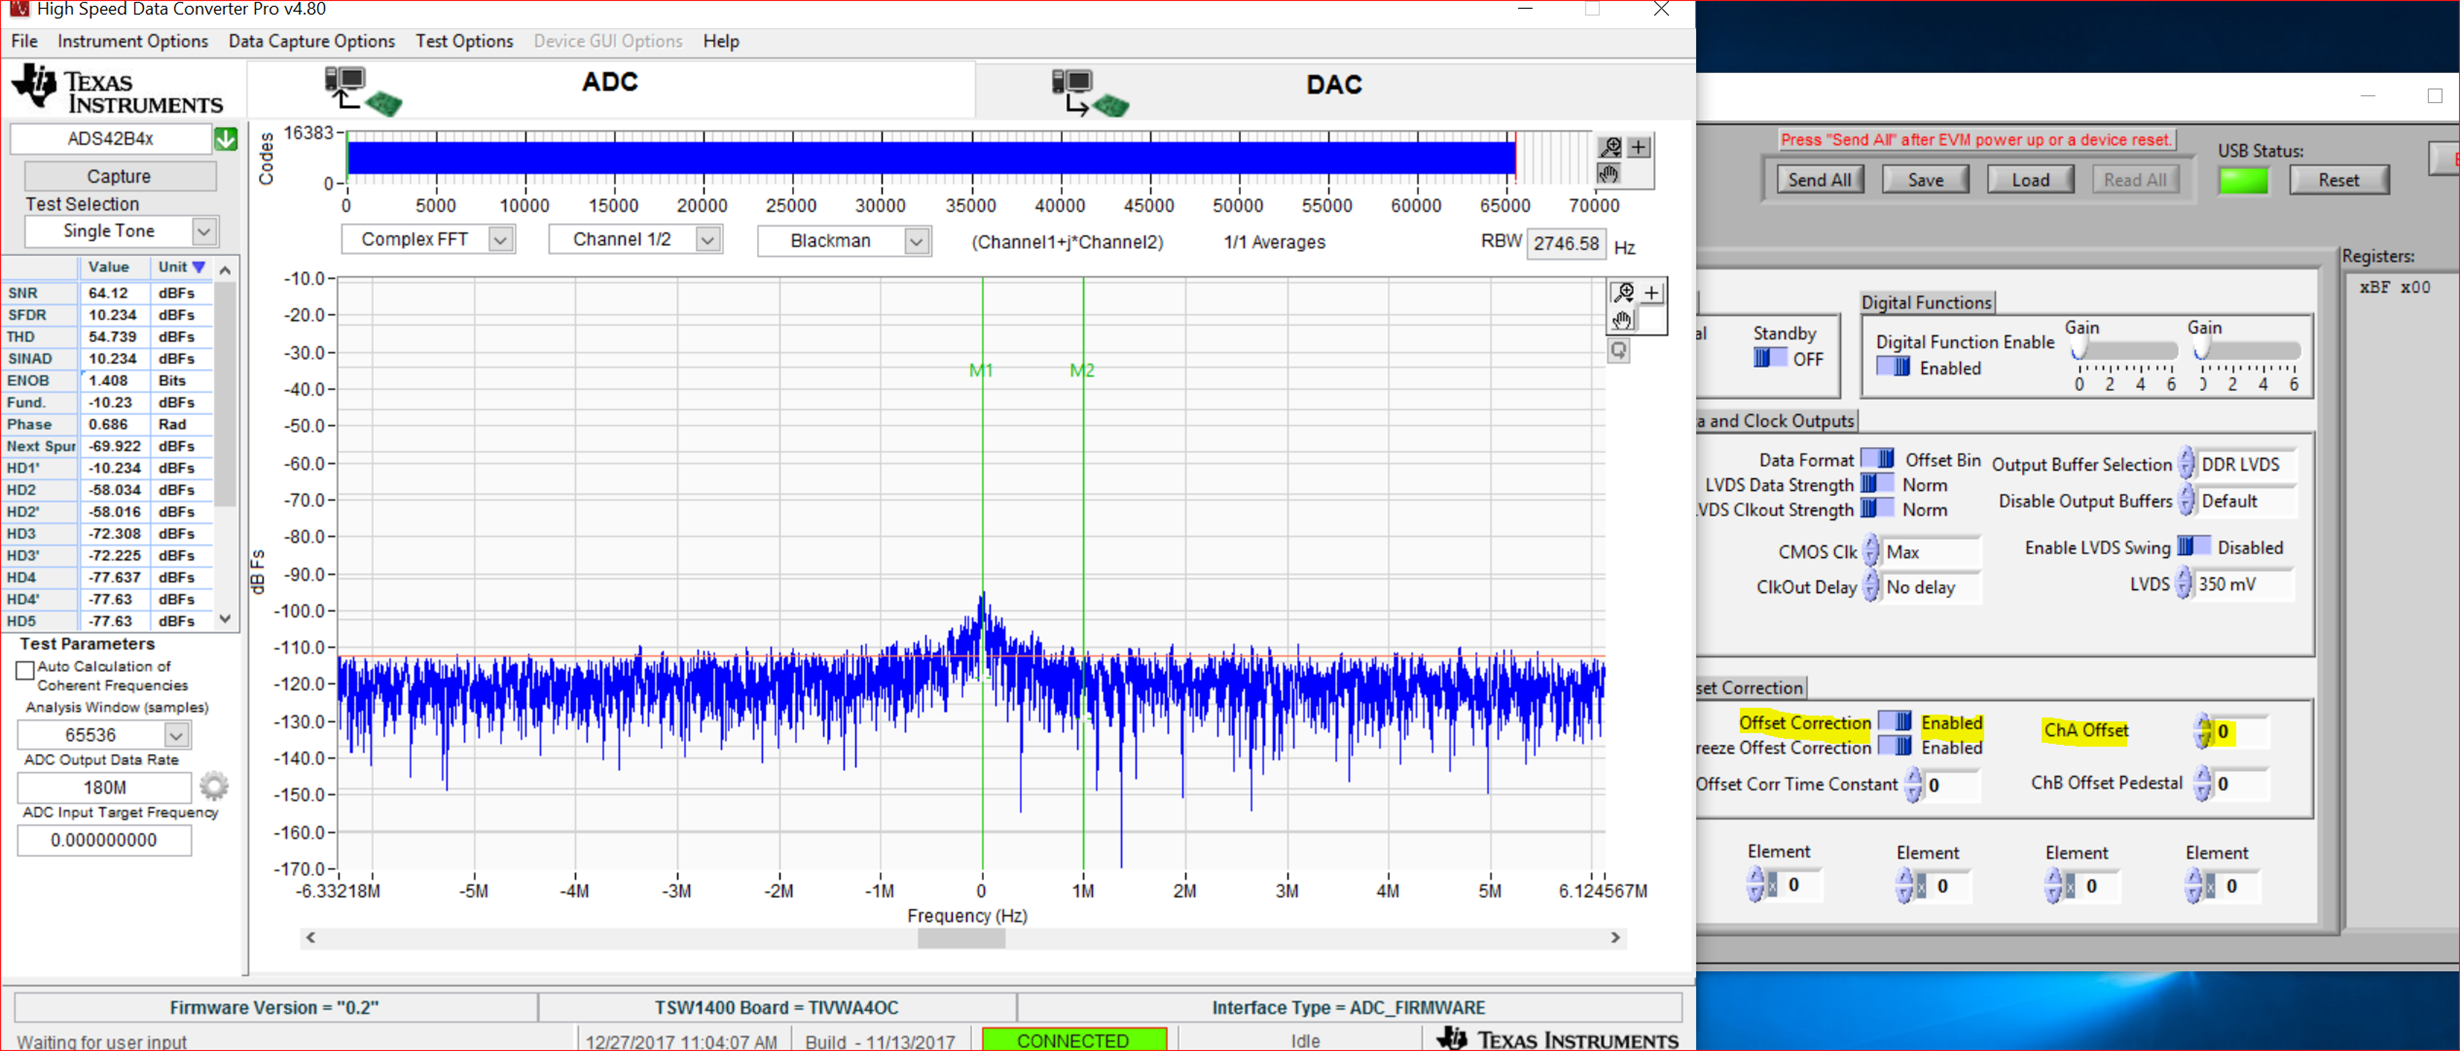This screenshot has height=1051, width=2460.
Task: Click the Texas Instruments logo top-left
Action: 118,89
